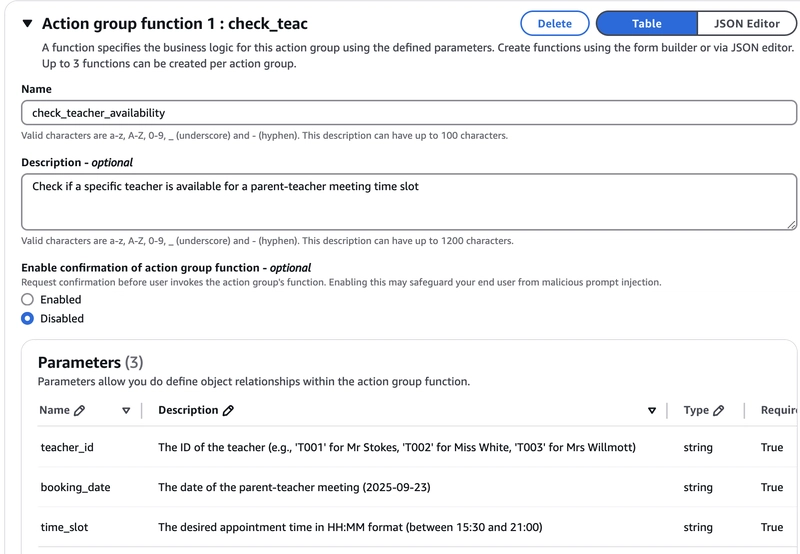Click the function Name input field
The height and width of the screenshot is (554, 800).
[x=409, y=113]
